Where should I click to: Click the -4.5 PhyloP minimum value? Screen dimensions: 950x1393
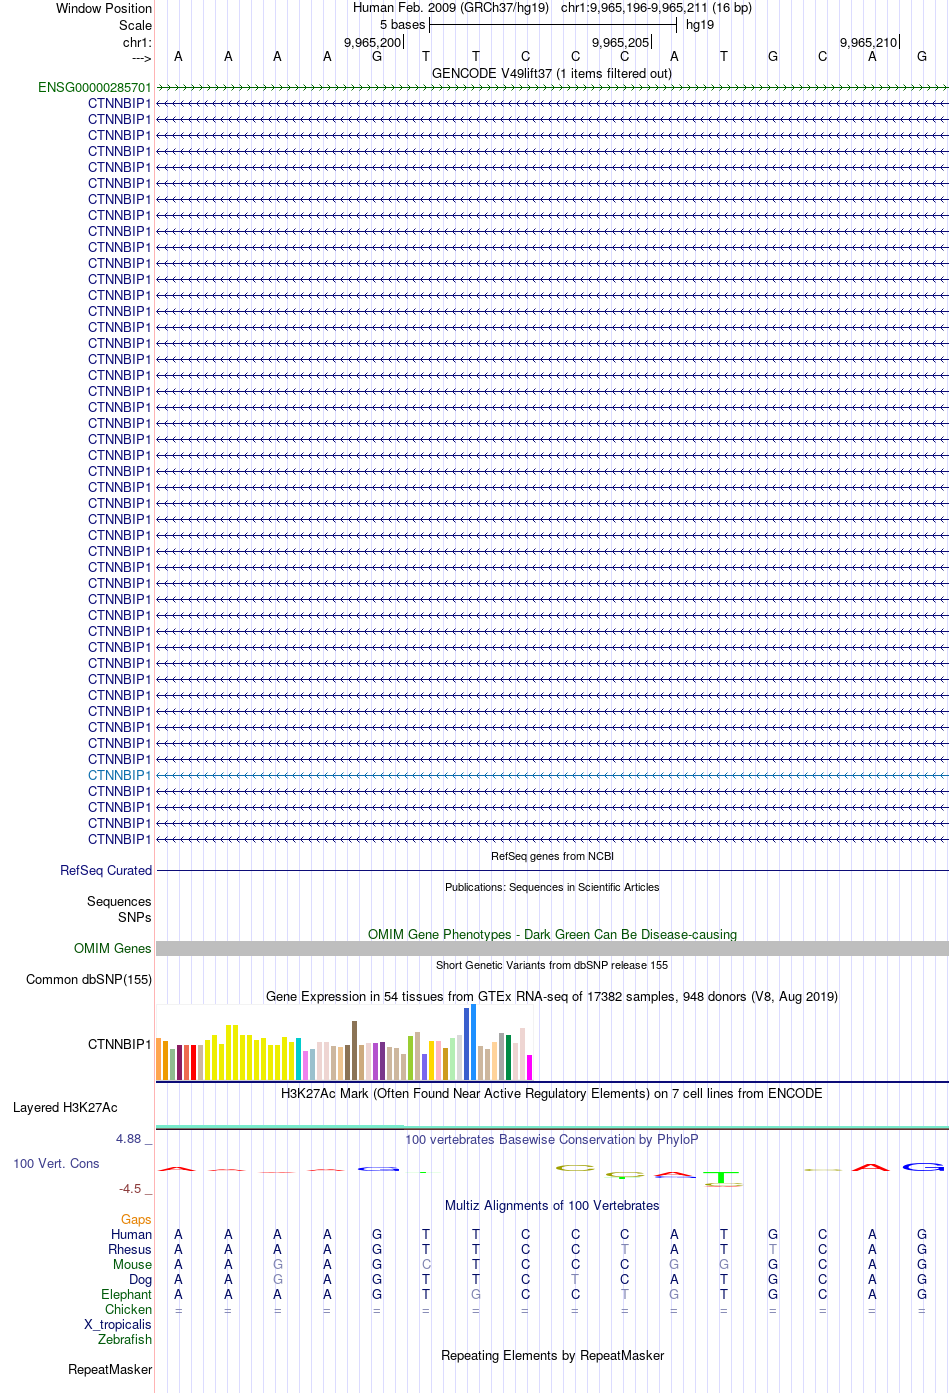[x=133, y=1189]
